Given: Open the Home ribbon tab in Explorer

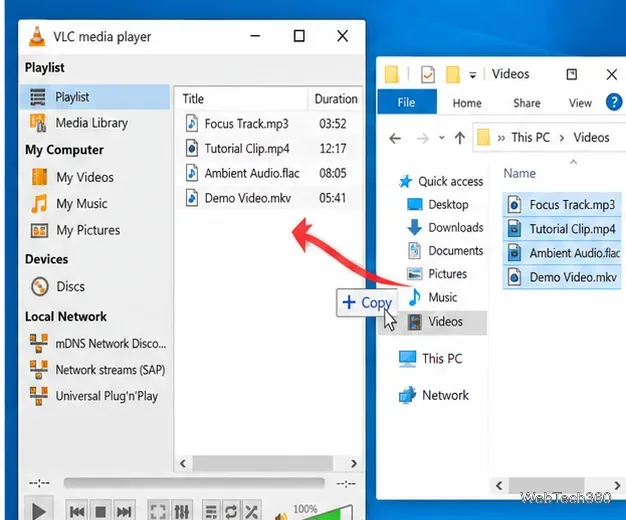Looking at the screenshot, I should tap(467, 103).
